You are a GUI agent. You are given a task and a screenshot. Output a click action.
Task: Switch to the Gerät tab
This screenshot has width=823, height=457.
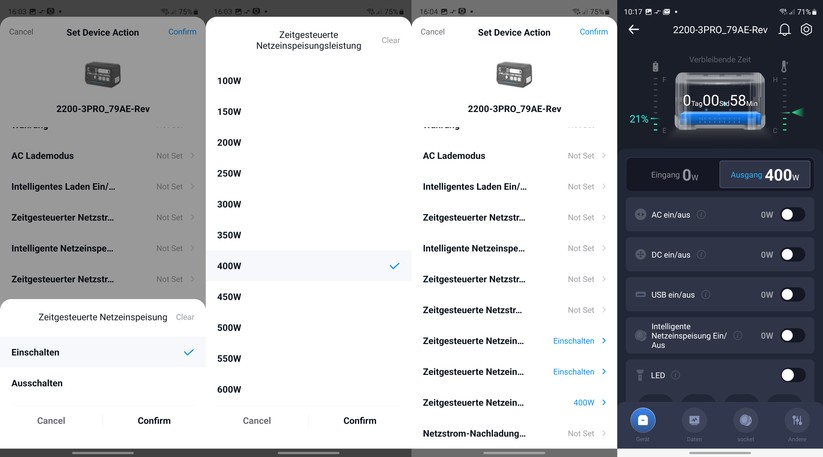(642, 421)
